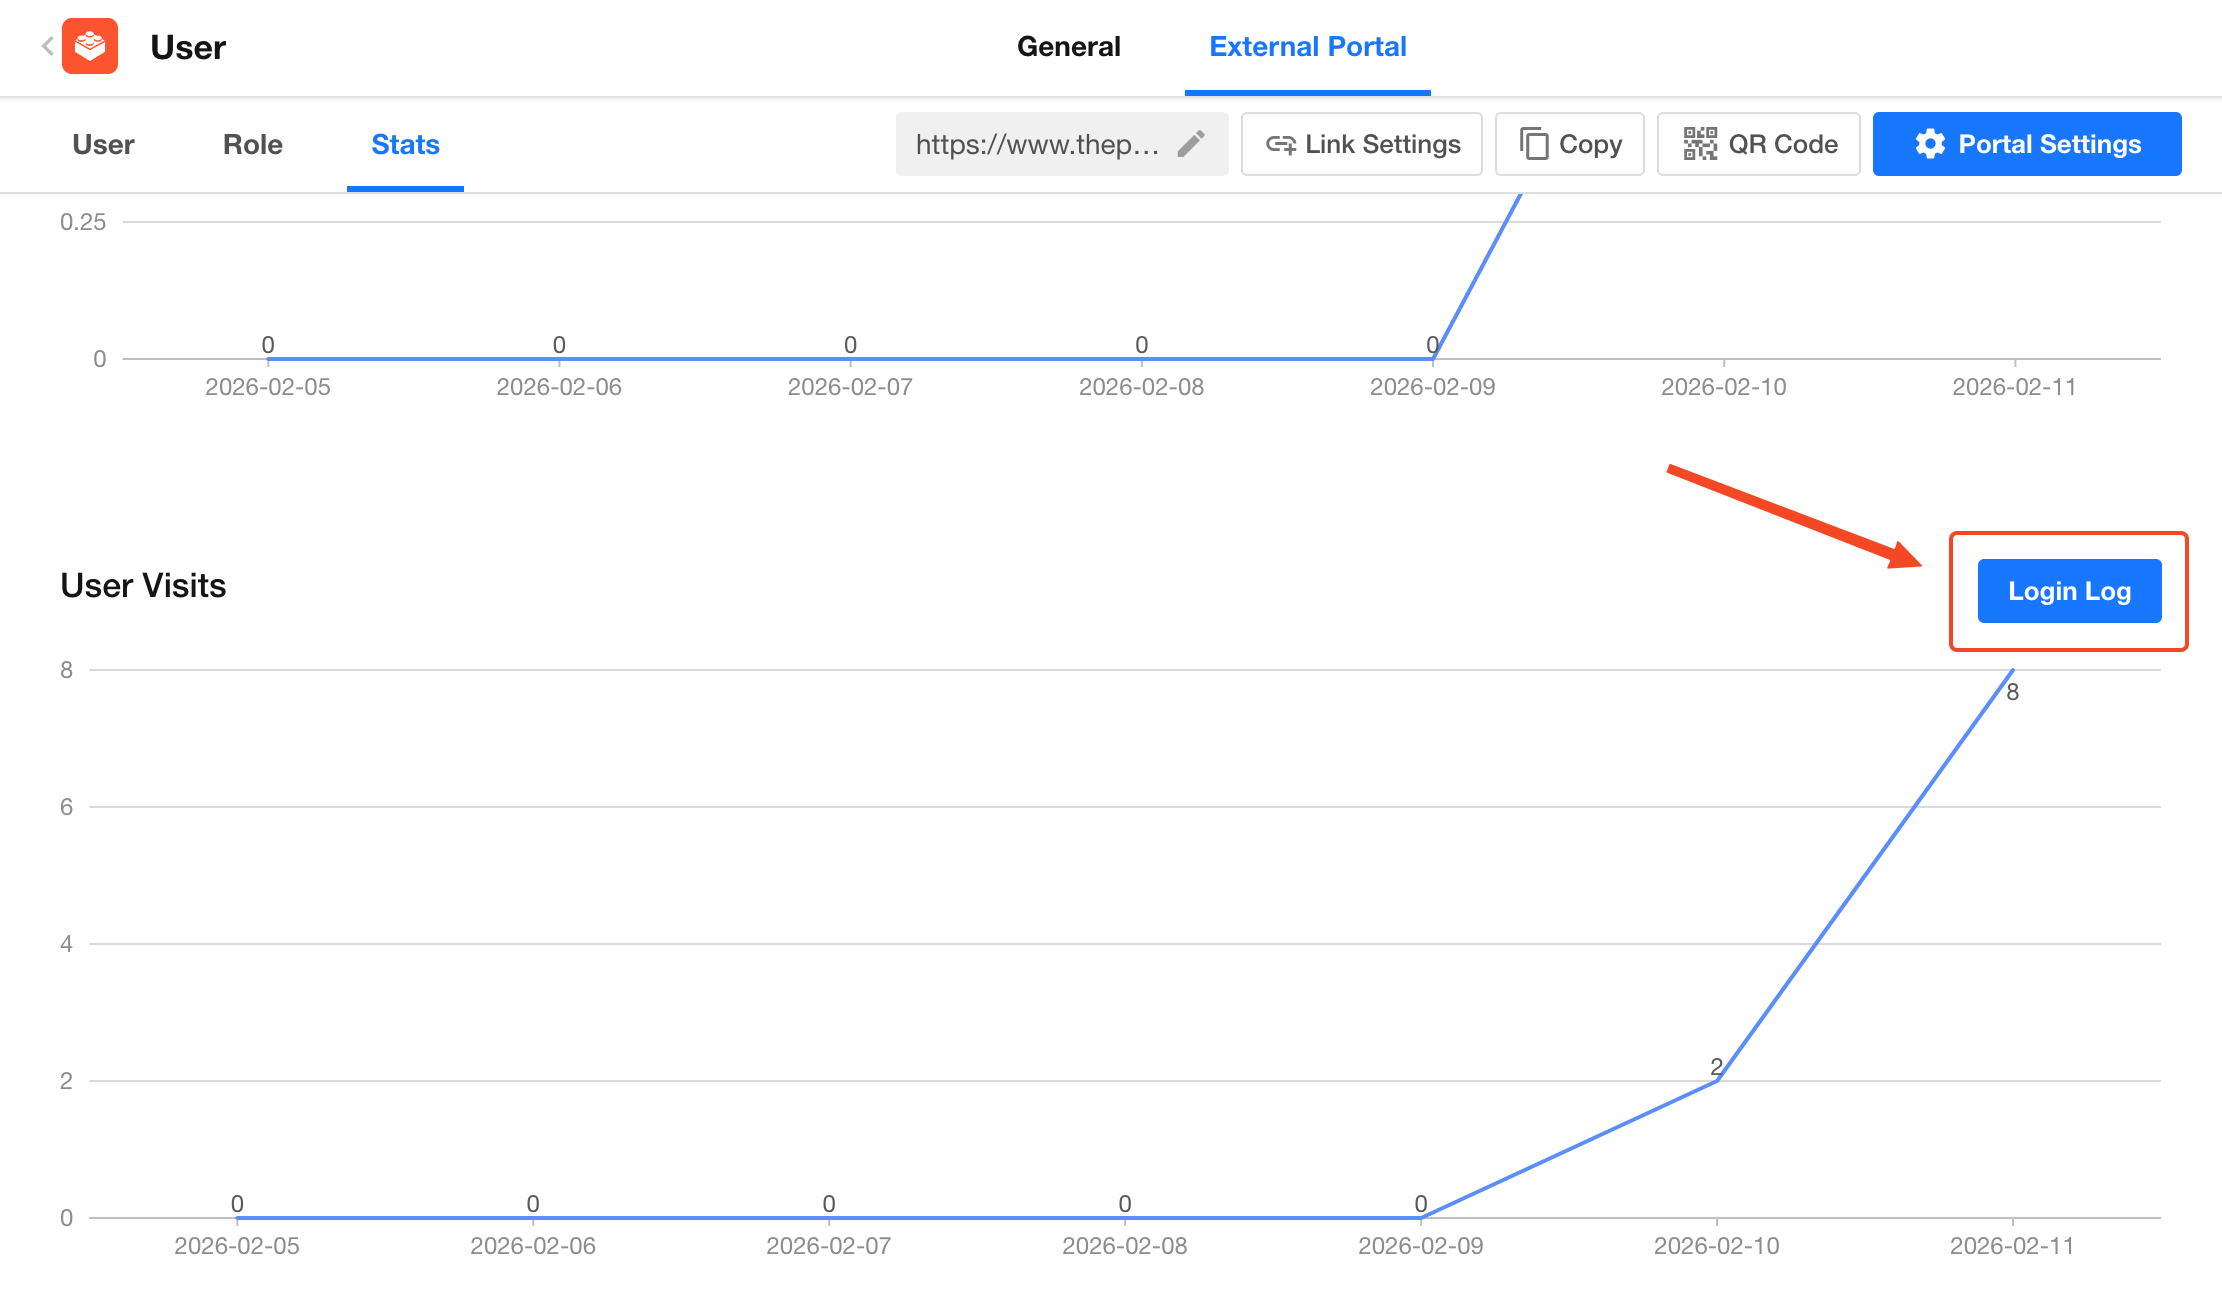
Task: Click the User Visits chart heading
Action: (143, 585)
